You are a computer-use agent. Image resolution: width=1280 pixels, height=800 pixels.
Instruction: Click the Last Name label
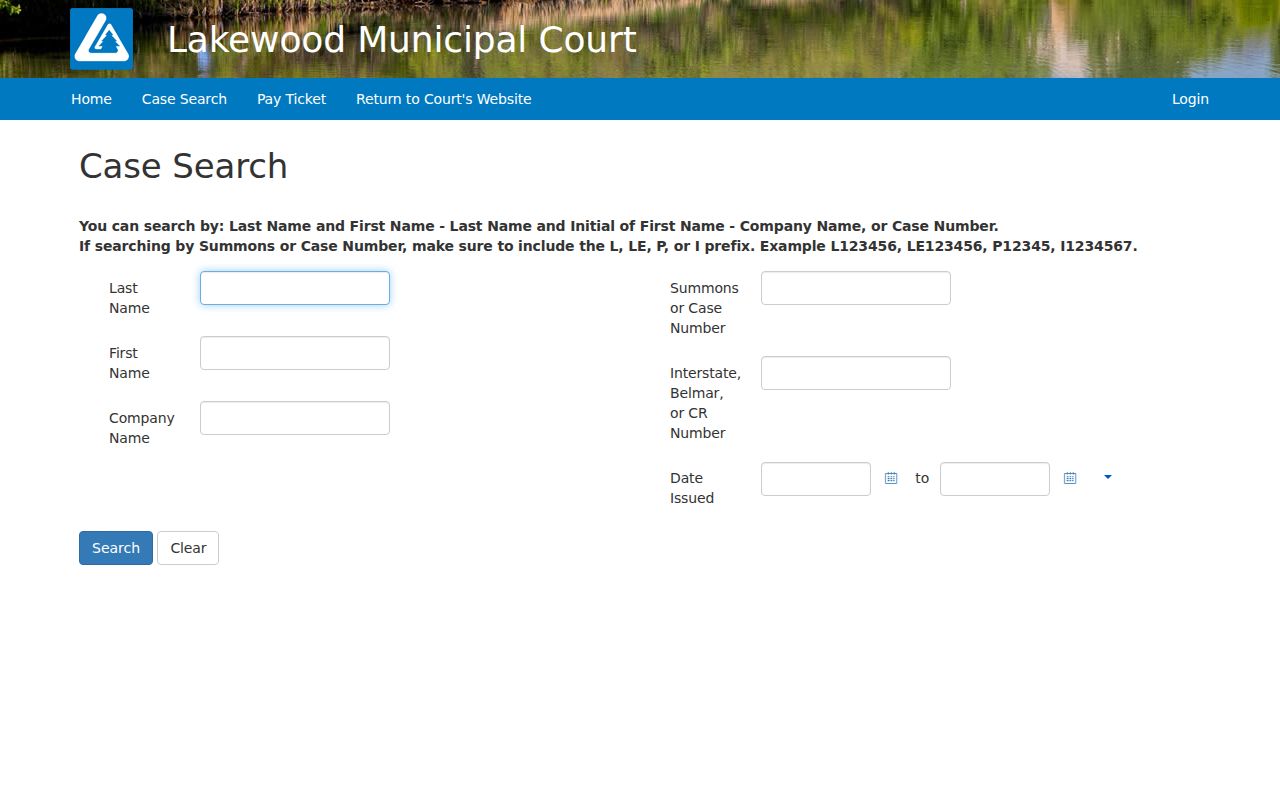pos(129,298)
